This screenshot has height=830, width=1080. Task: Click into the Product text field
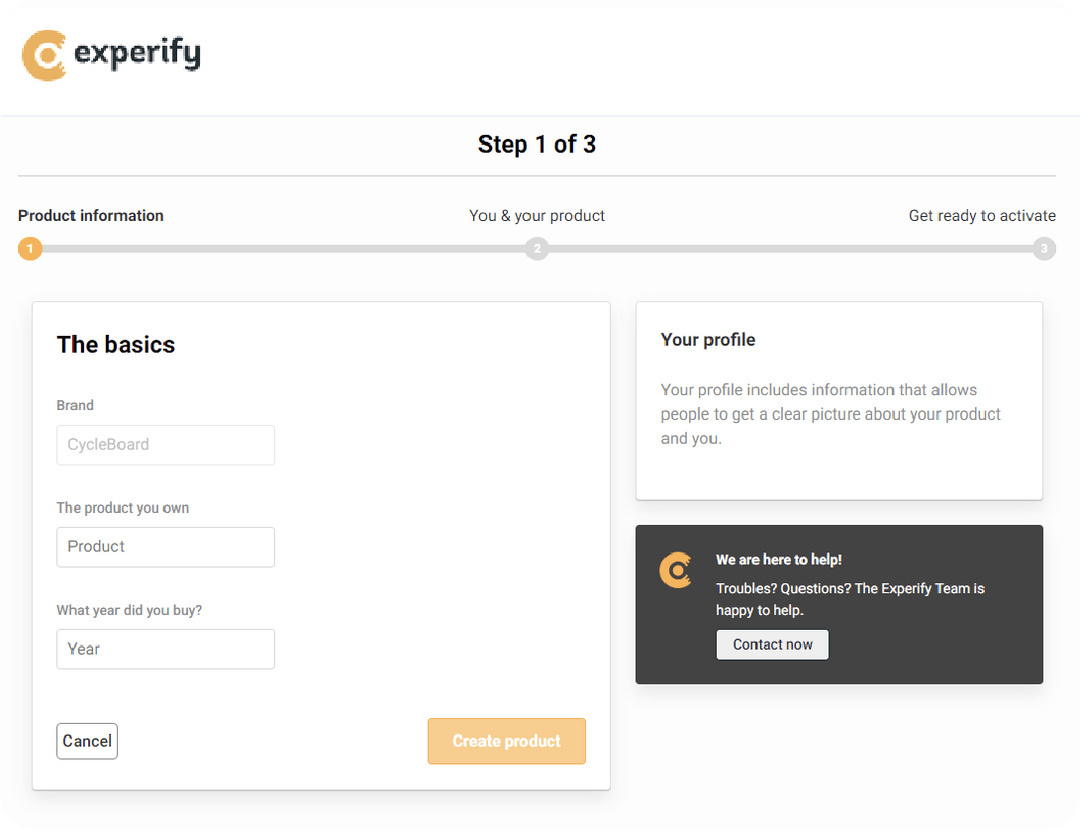coord(165,547)
